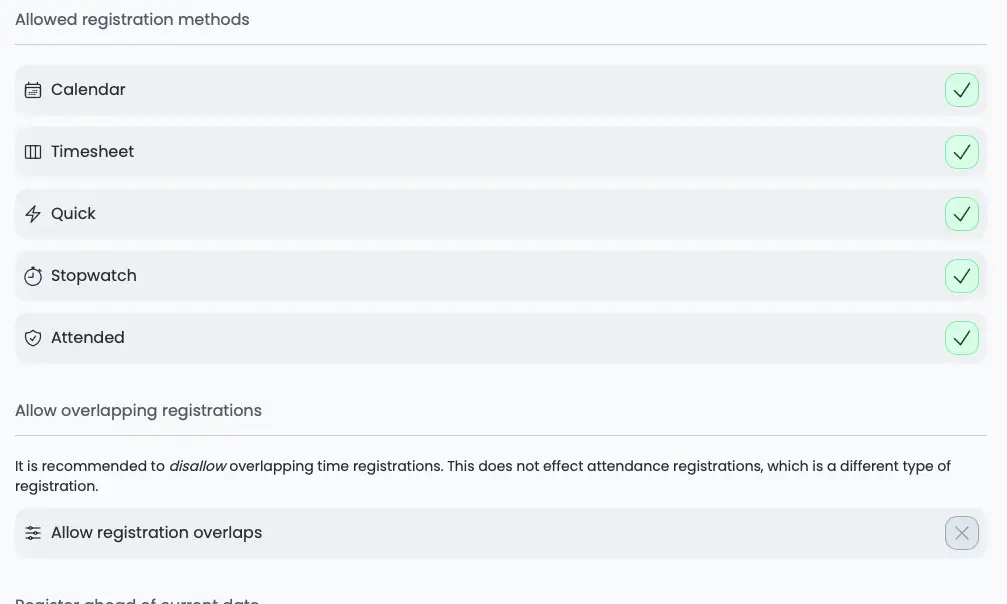Click the Allow overlapping registrations heading

tap(138, 411)
